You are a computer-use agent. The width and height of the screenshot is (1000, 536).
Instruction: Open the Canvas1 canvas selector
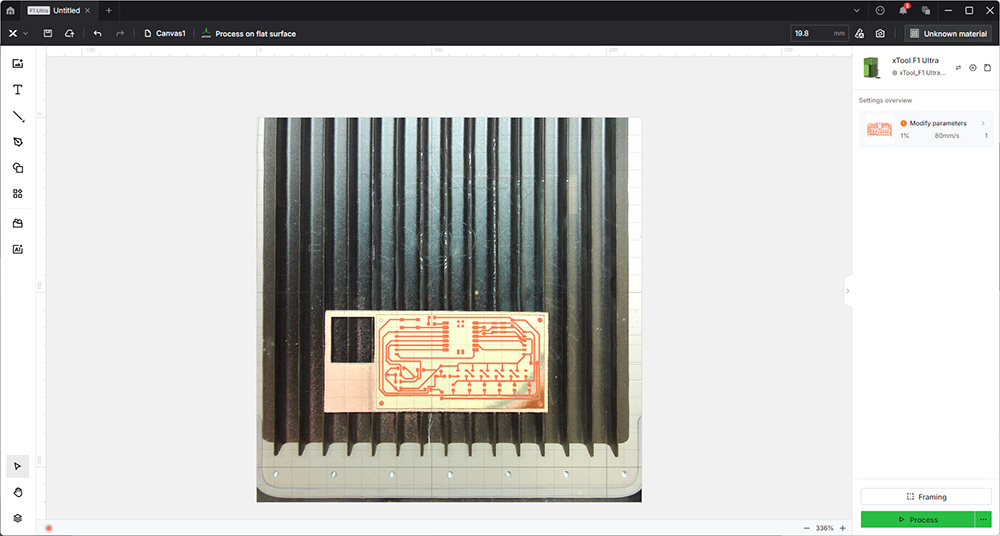pos(165,33)
